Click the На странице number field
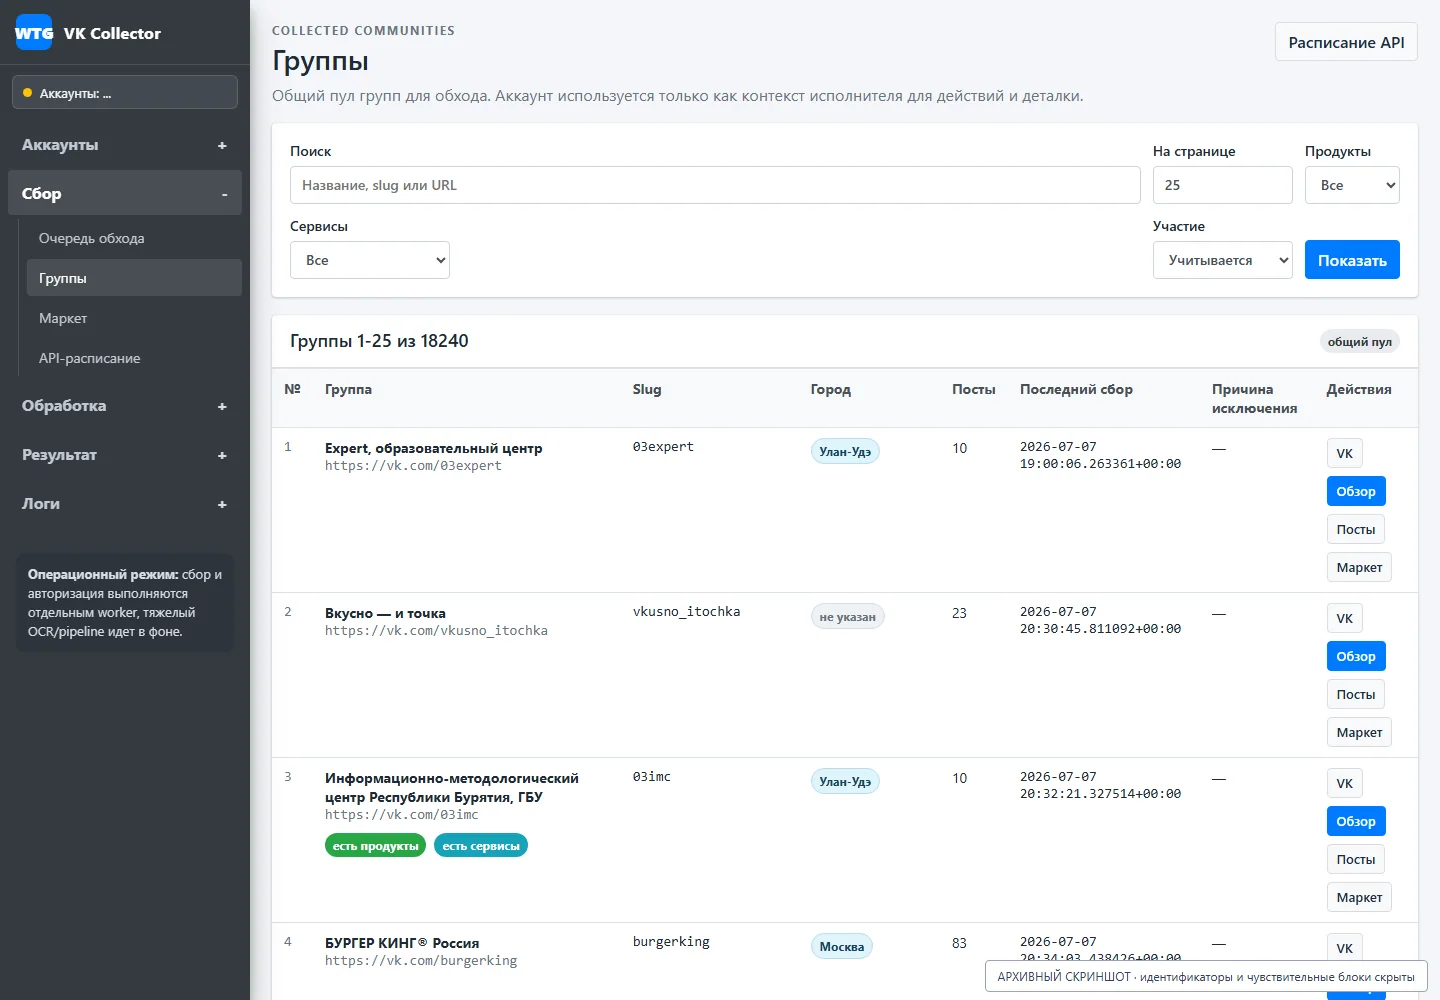Image resolution: width=1440 pixels, height=1000 pixels. pos(1223,185)
